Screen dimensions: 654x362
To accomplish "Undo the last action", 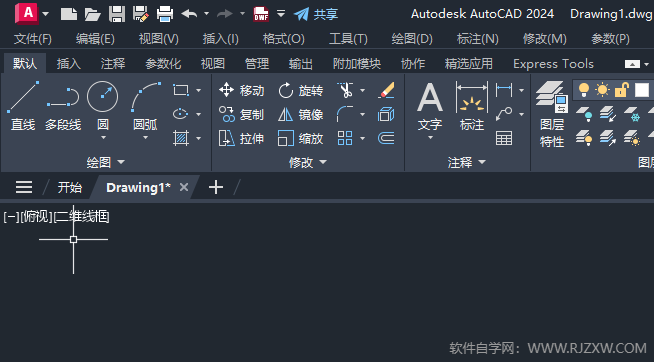I will 189,14.
